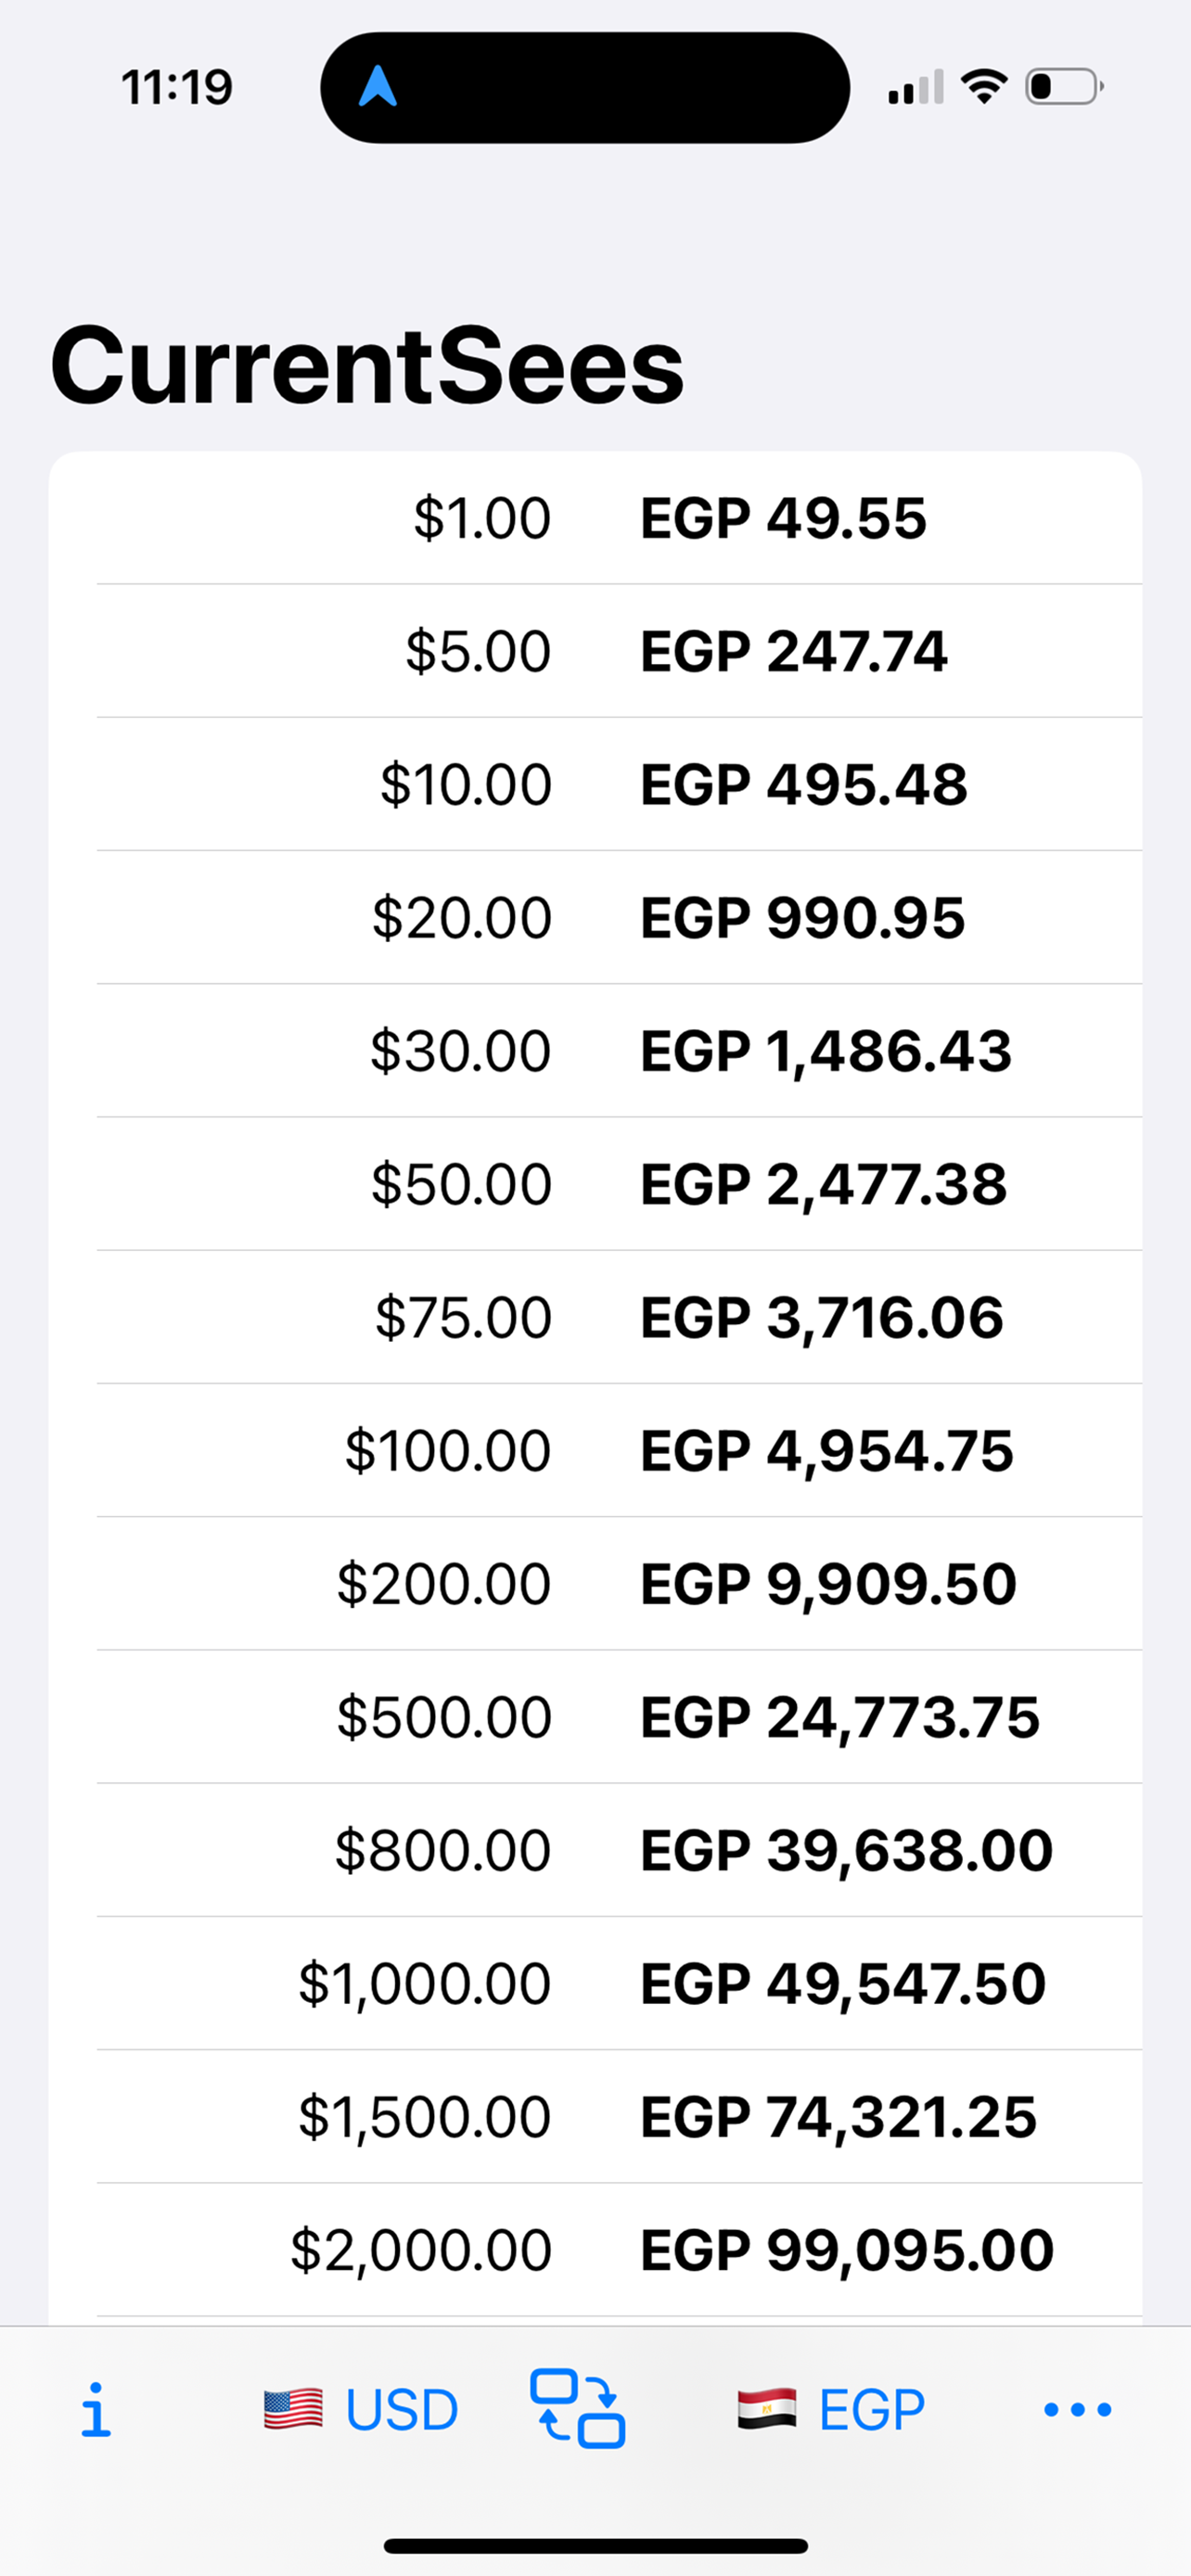The width and height of the screenshot is (1191, 2576).
Task: Tap the EGP 4,954.75 amount
Action: pos(827,1451)
